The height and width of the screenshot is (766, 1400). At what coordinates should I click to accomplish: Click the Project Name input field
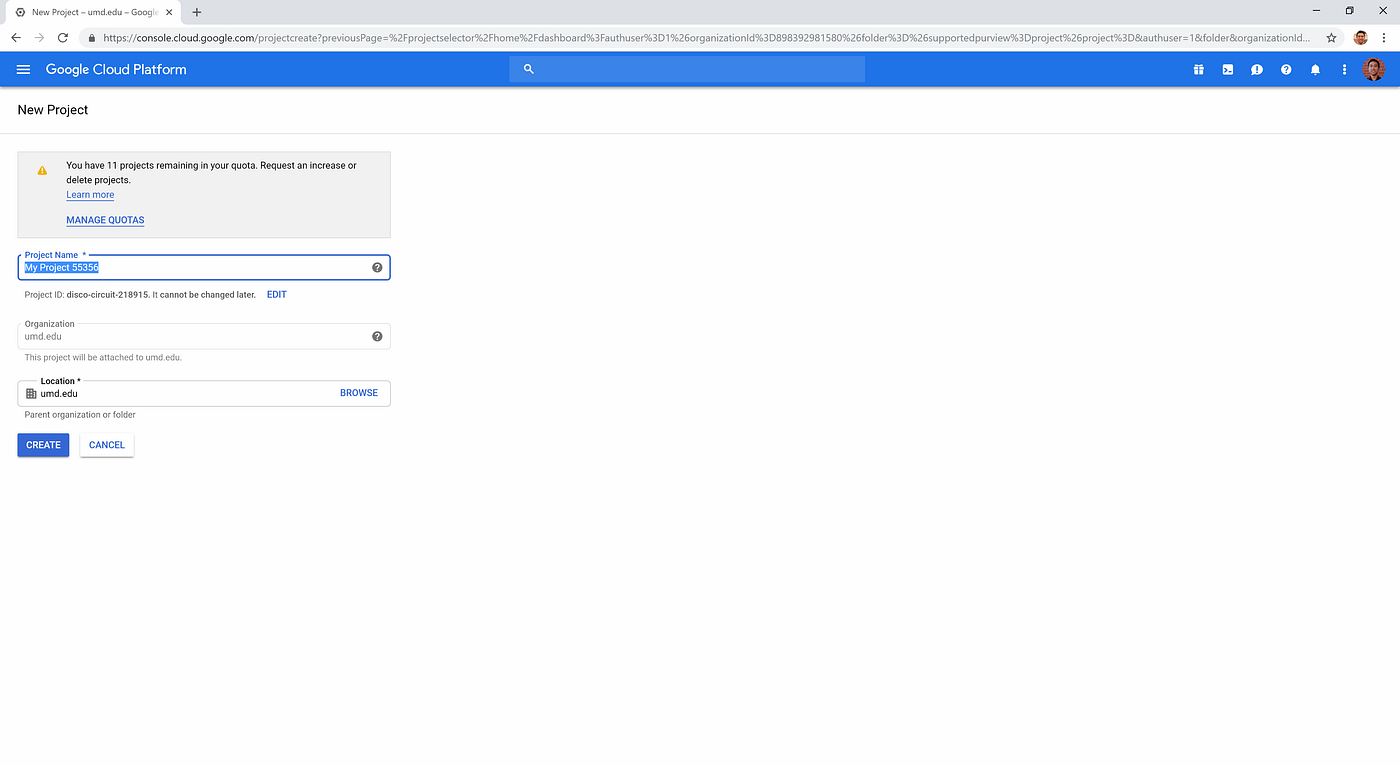[180, 267]
